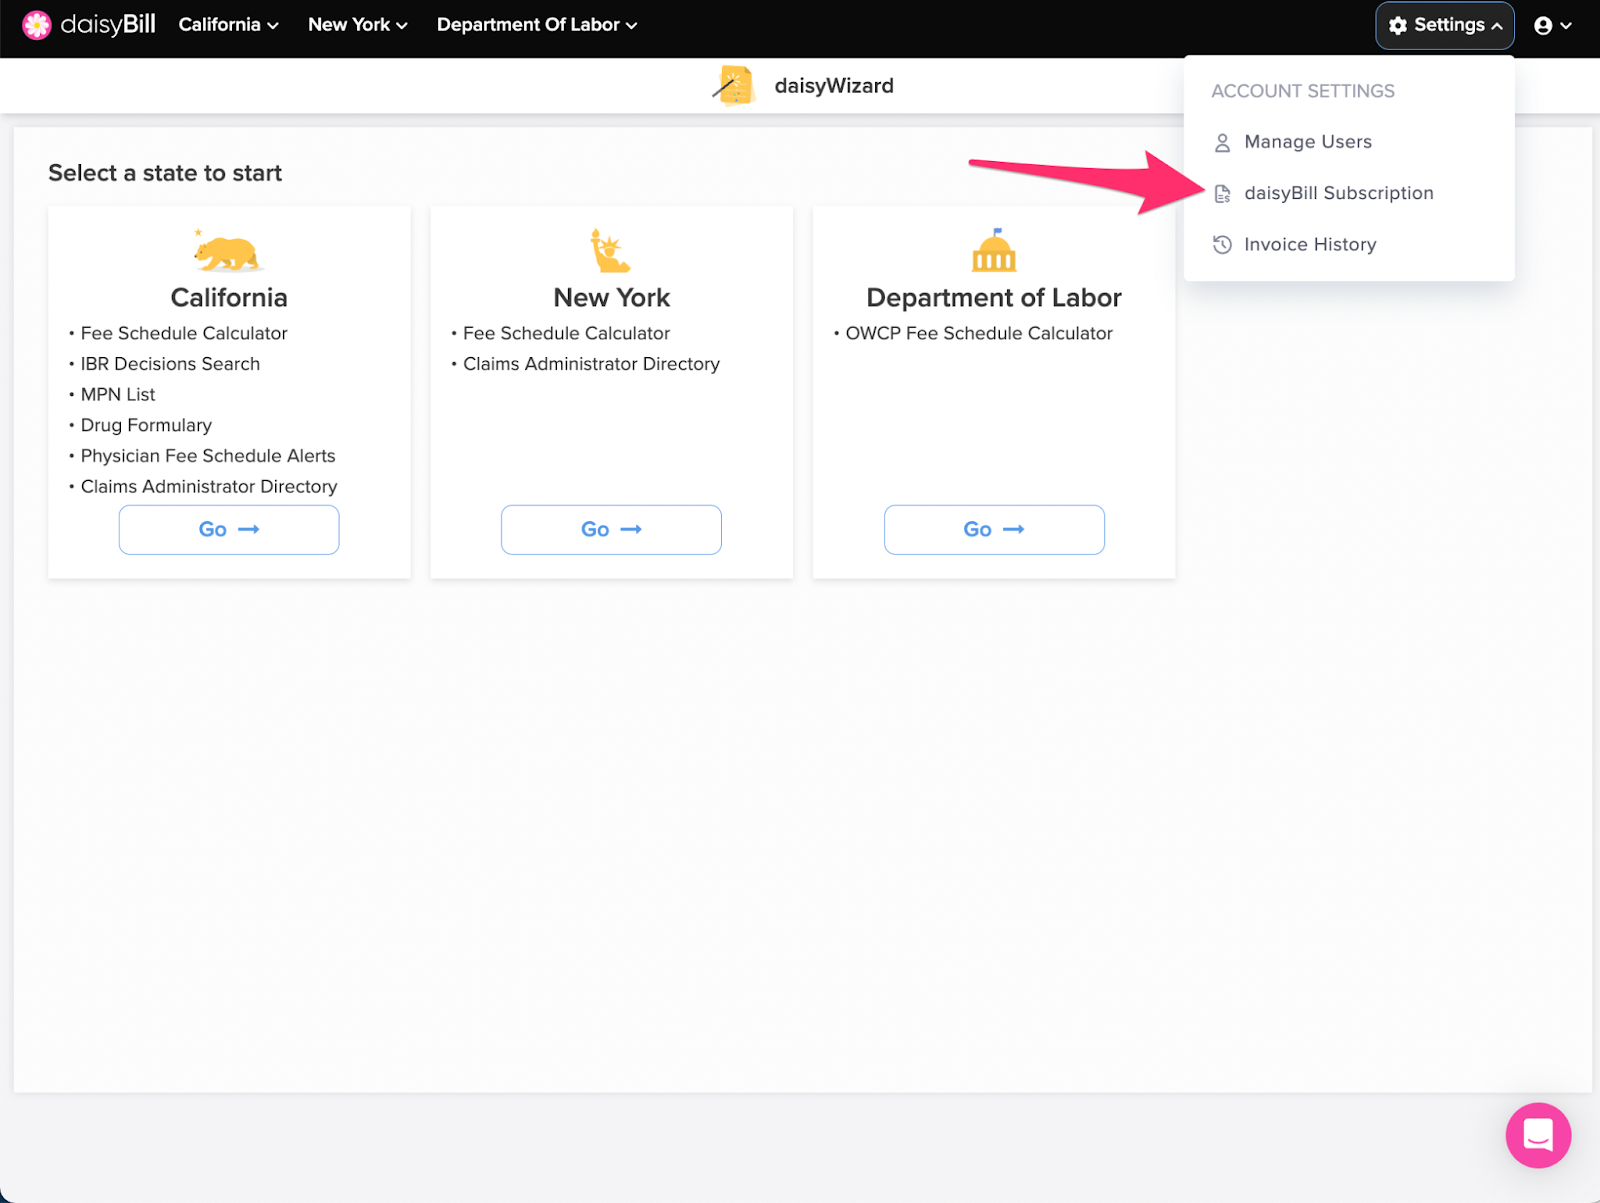Click California's Claims Administrator Directory item
Image resolution: width=1600 pixels, height=1203 pixels.
[x=209, y=487]
